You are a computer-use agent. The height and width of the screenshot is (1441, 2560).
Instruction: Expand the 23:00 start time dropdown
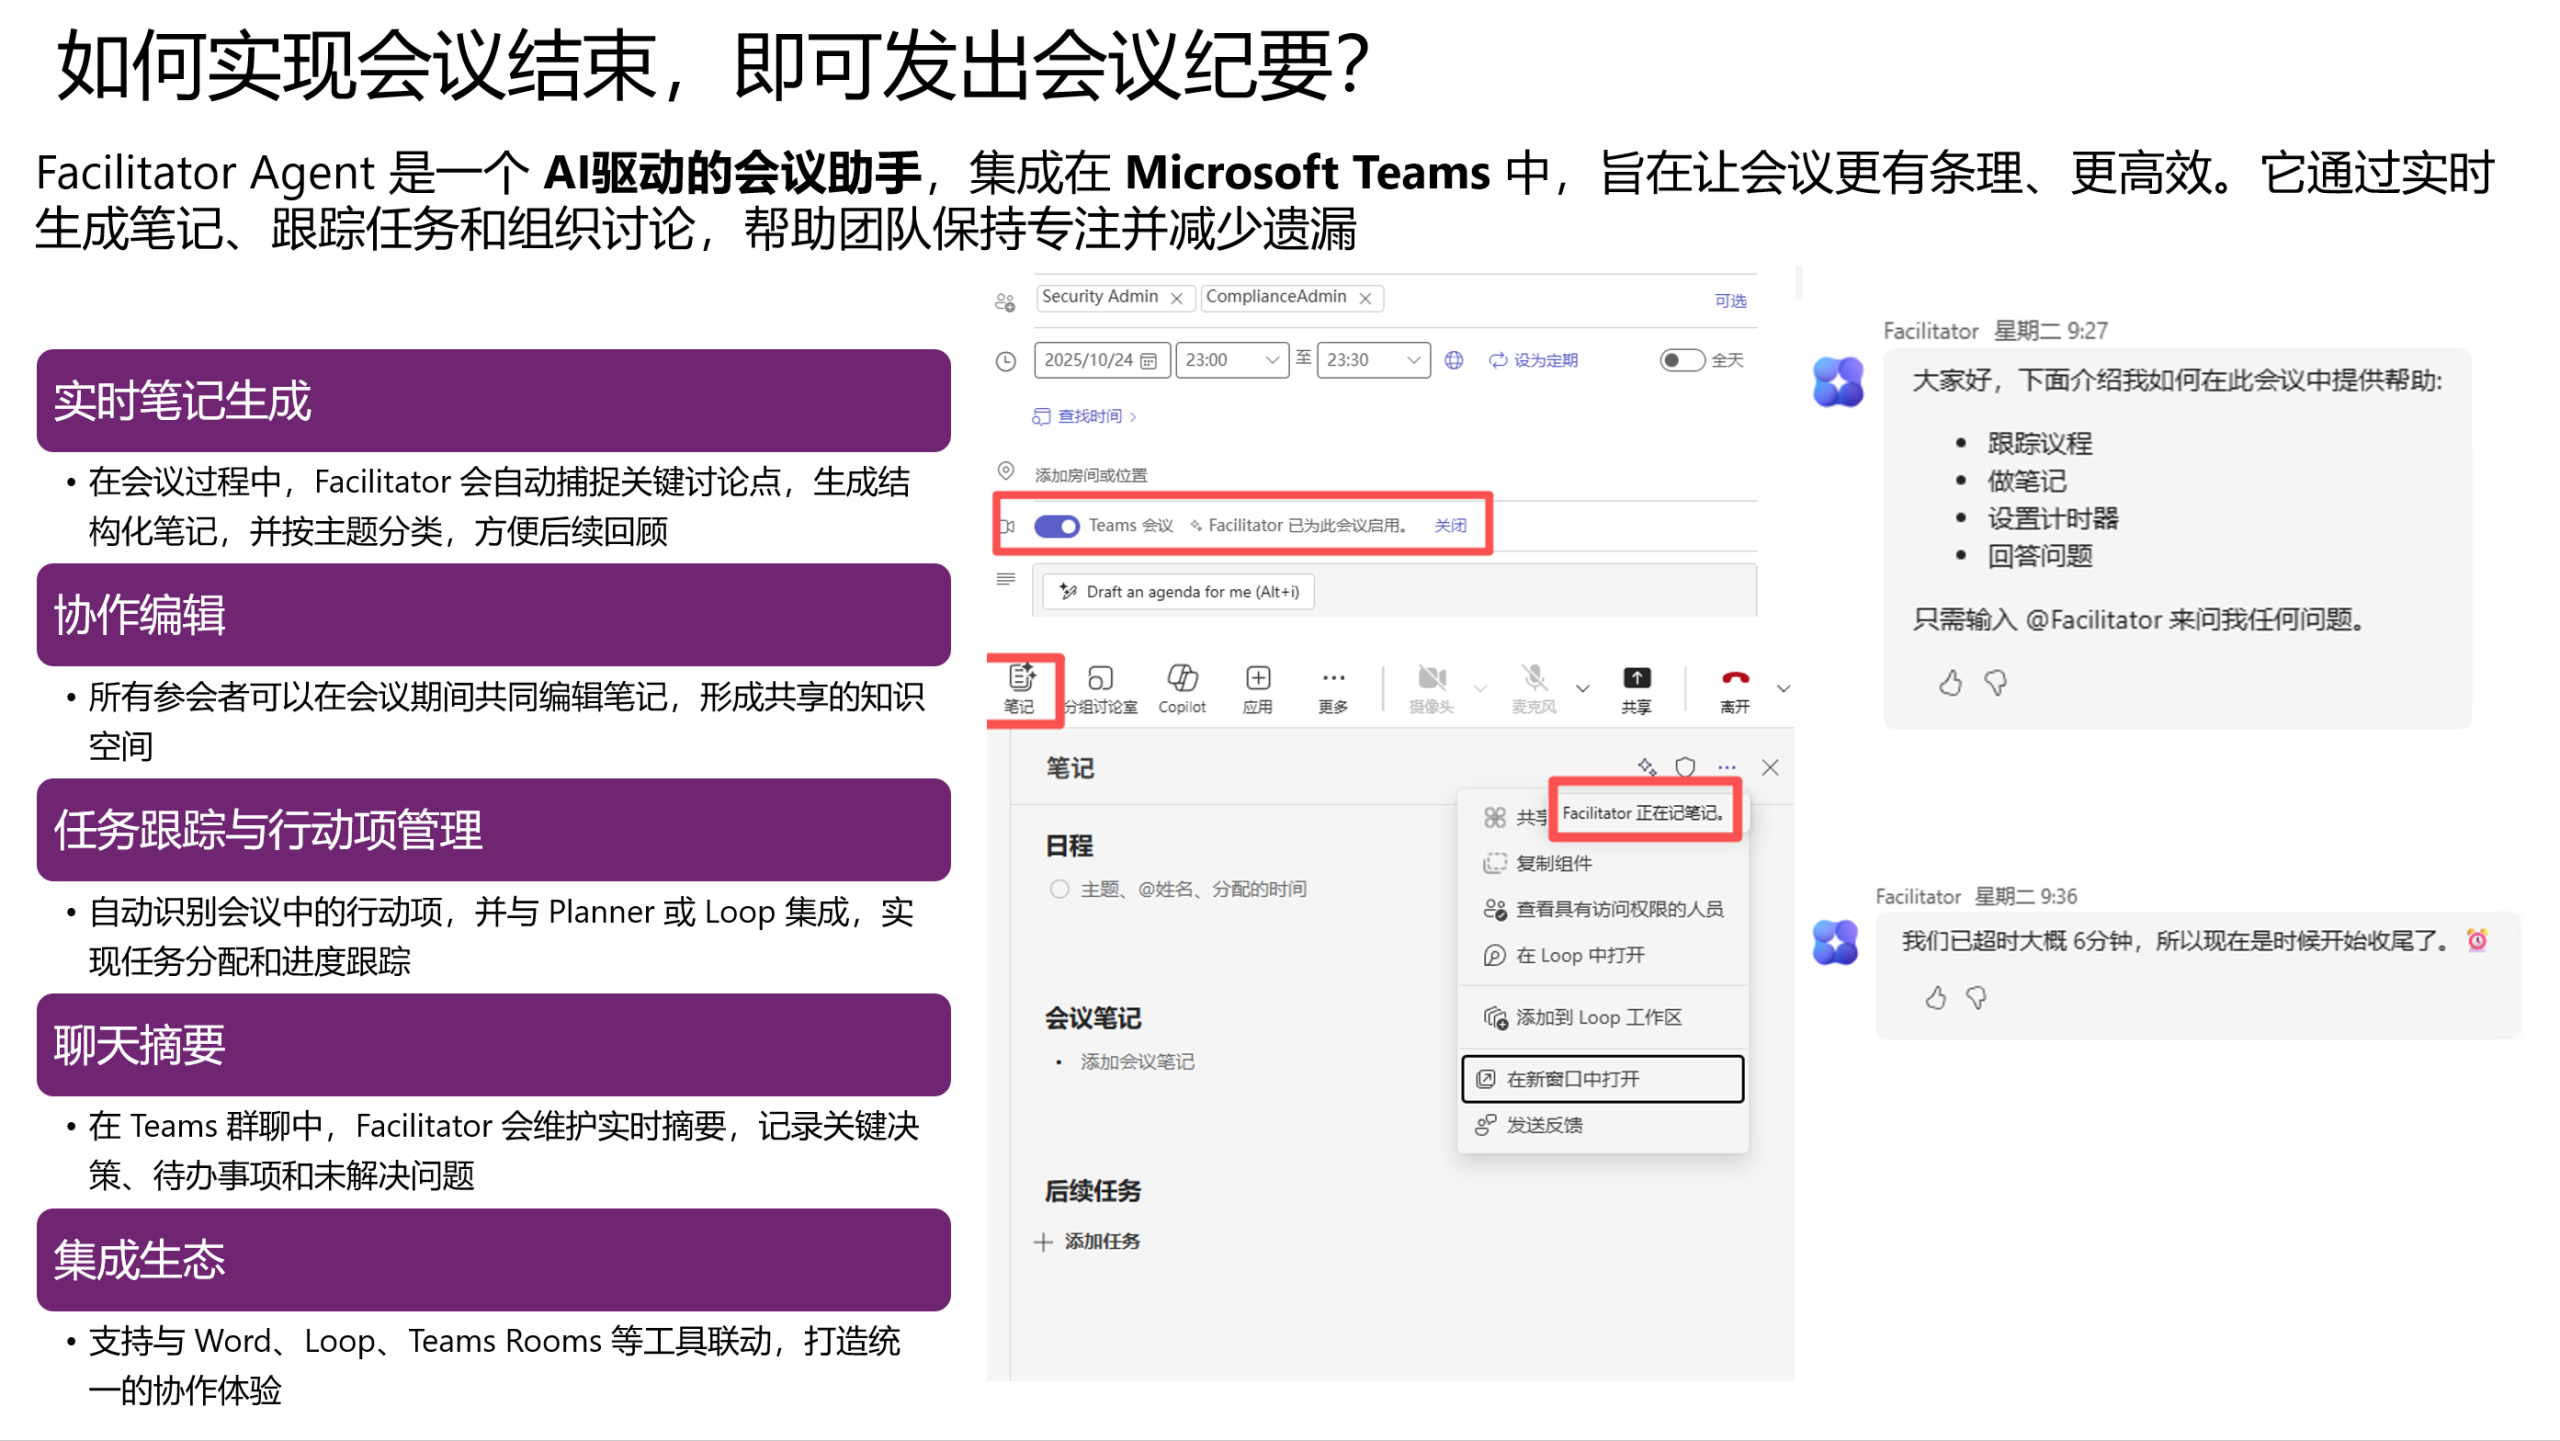[x=1271, y=360]
